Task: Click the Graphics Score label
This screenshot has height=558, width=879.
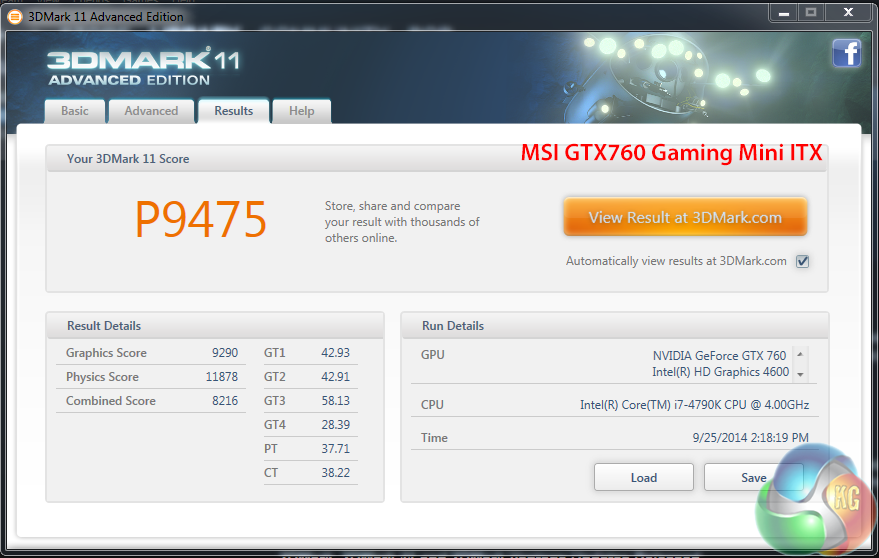Action: click(x=106, y=353)
